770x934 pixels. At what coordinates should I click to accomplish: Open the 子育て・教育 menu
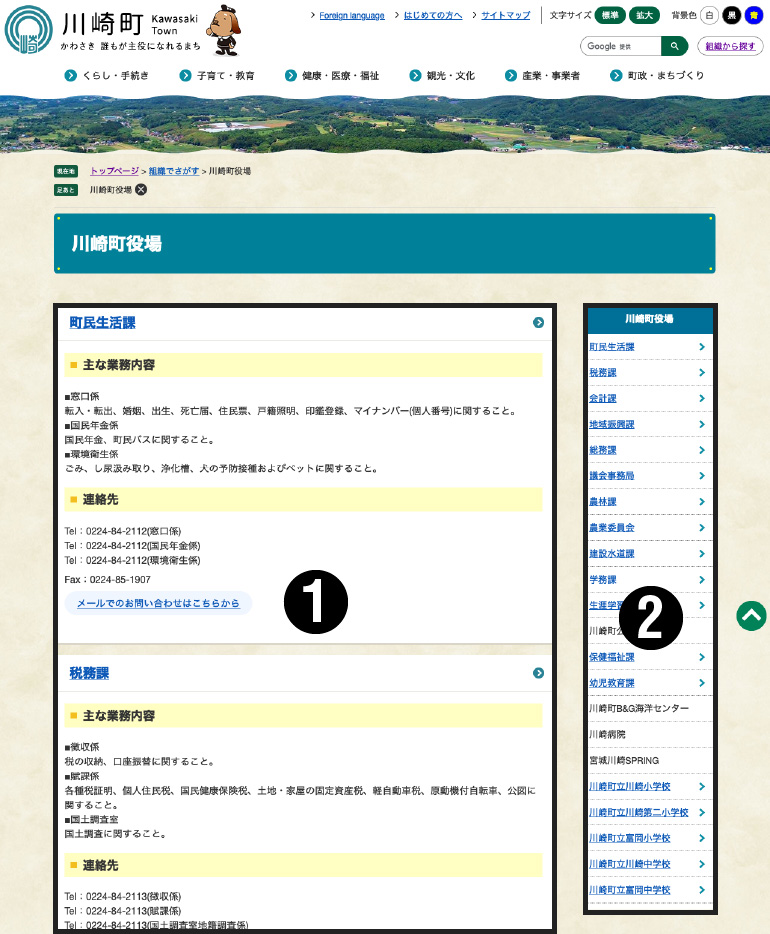217,76
